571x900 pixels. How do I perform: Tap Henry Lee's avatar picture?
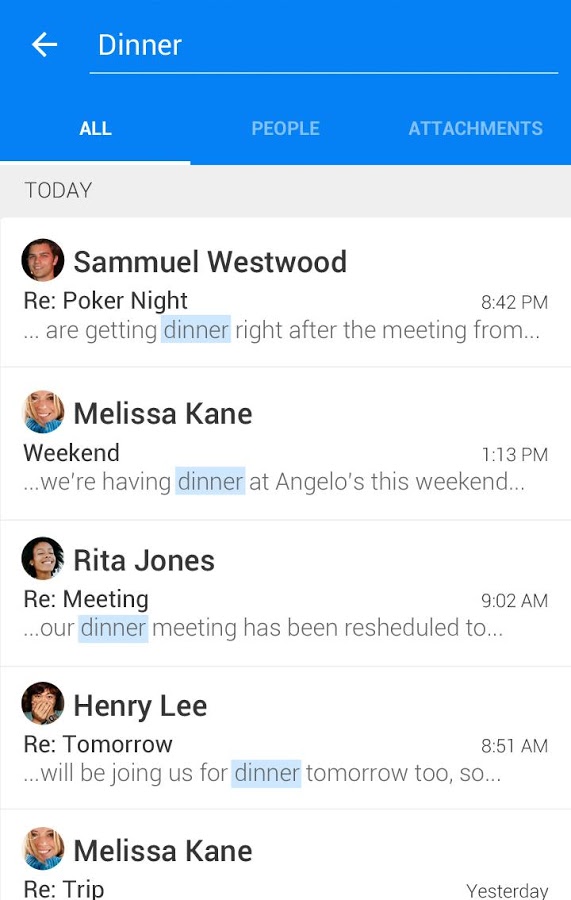click(x=43, y=704)
